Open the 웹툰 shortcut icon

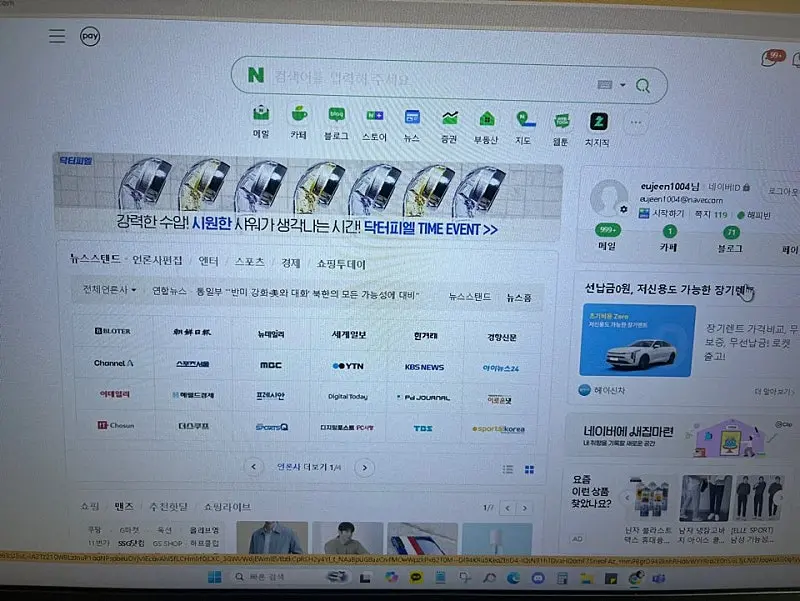[x=561, y=121]
